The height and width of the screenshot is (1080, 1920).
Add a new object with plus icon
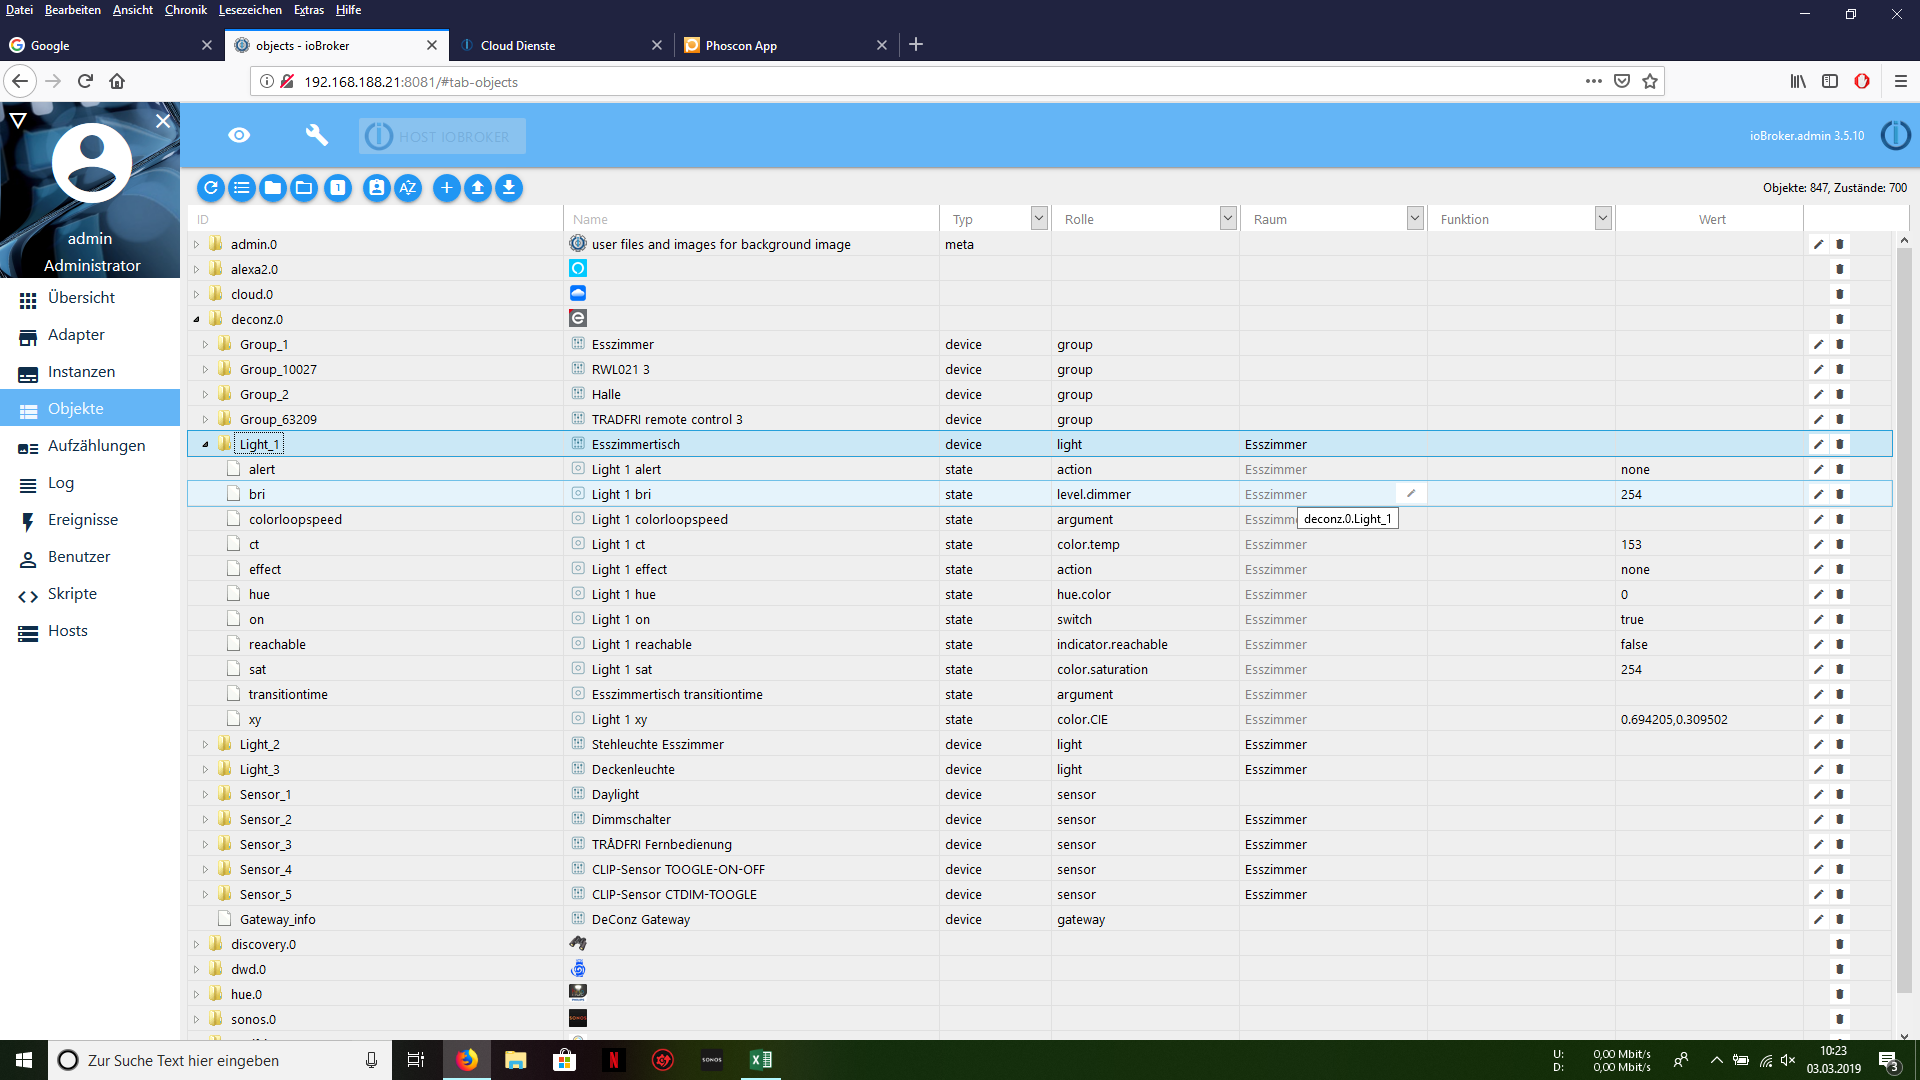[x=447, y=188]
